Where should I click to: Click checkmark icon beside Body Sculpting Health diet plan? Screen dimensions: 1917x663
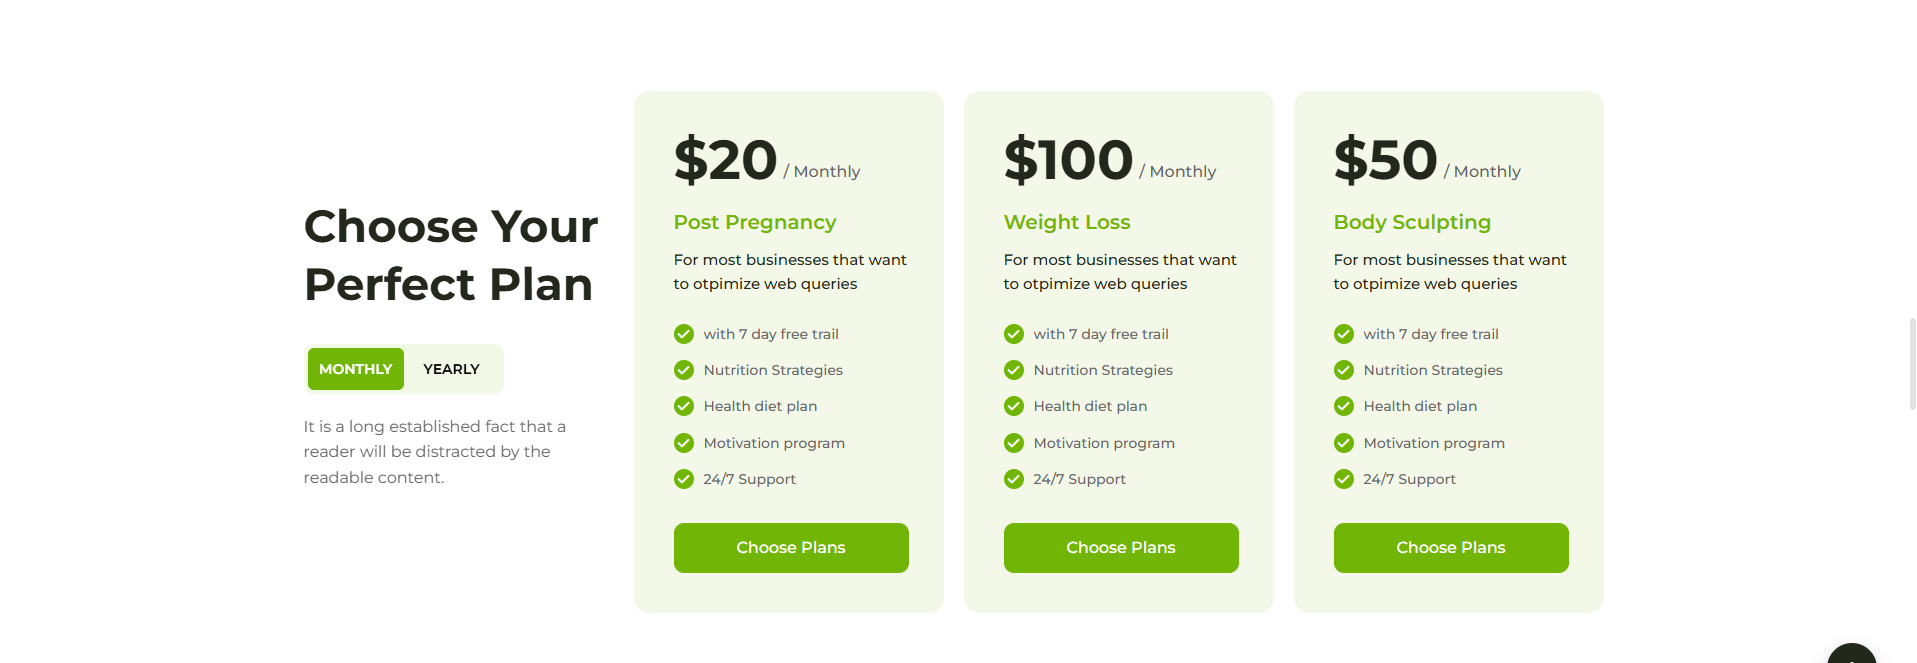[x=1344, y=406]
